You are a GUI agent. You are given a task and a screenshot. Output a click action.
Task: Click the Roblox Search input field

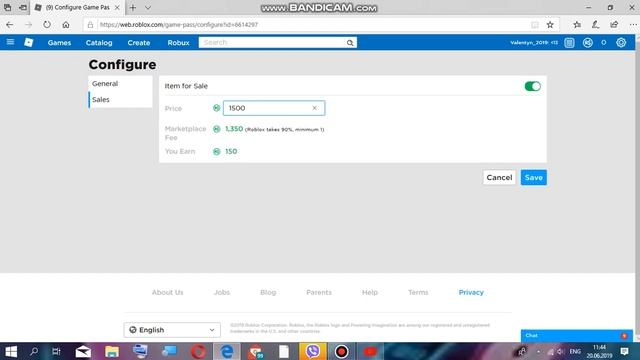tap(272, 42)
